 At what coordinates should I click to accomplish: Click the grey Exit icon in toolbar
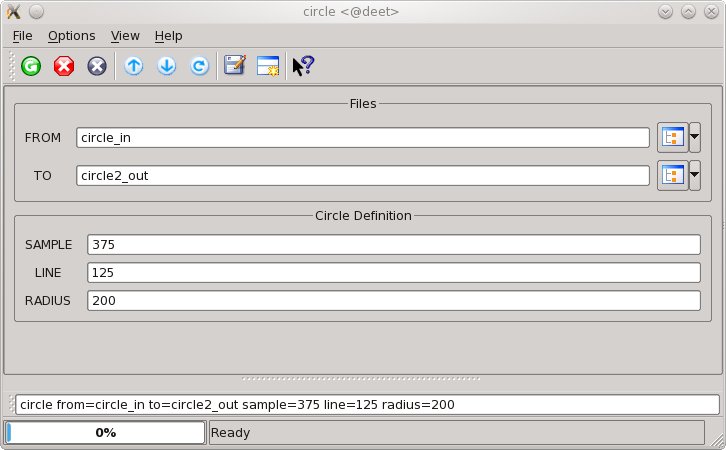[97, 66]
